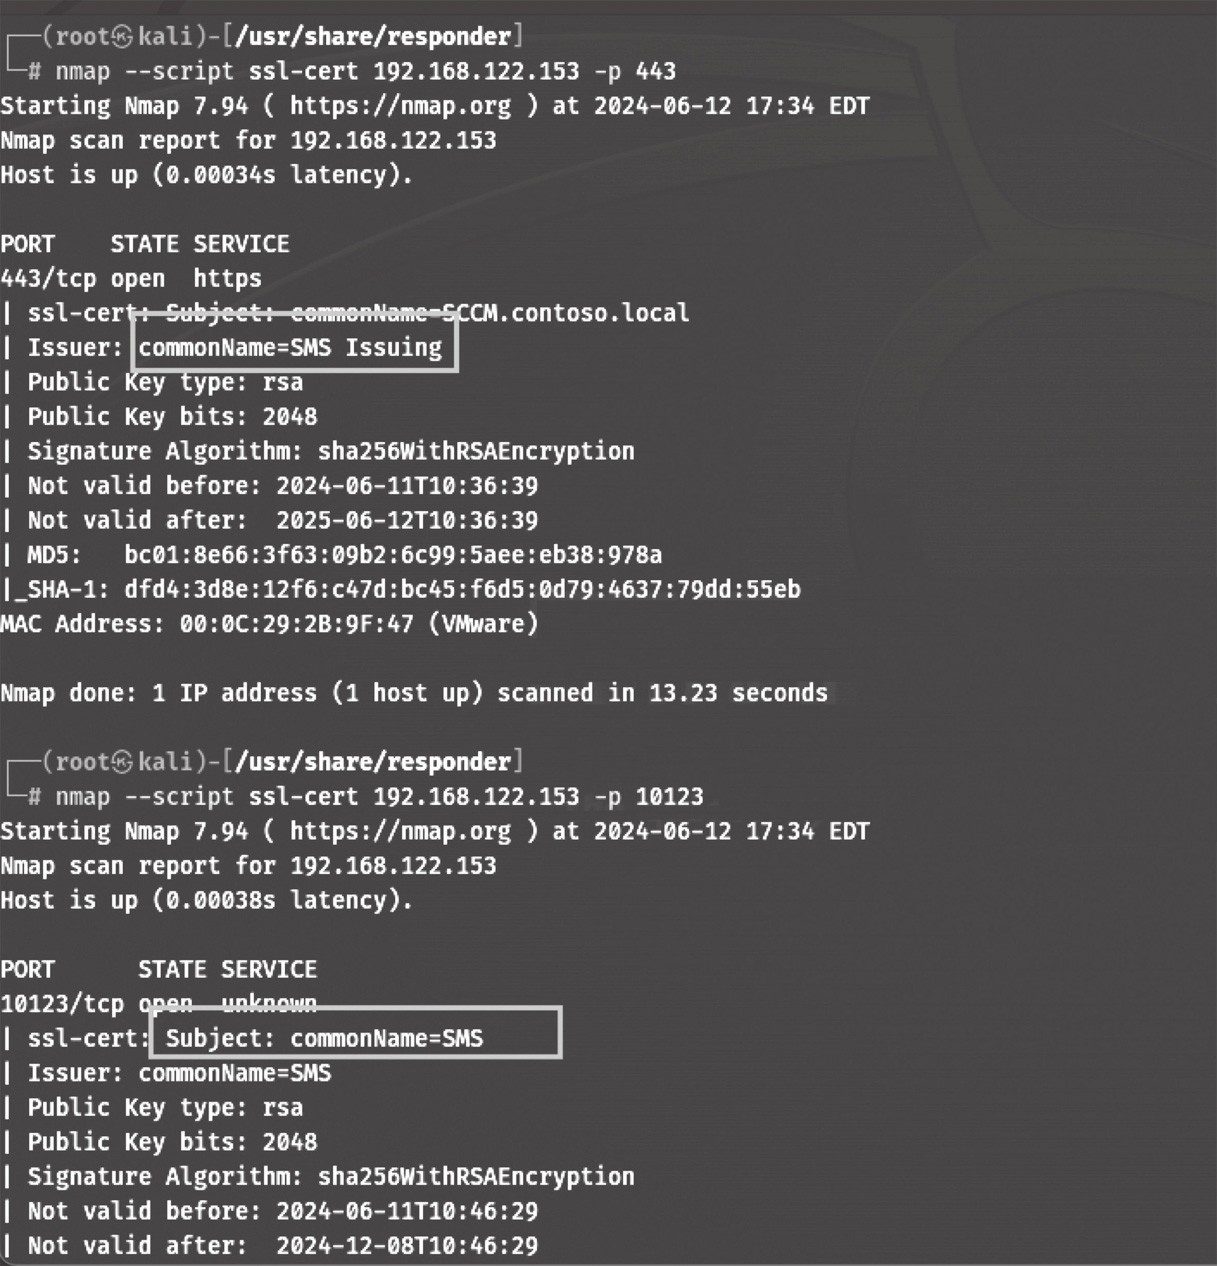Click the highlighted Subject: commonName=SMS box
The image size is (1217, 1266).
coord(355,1033)
